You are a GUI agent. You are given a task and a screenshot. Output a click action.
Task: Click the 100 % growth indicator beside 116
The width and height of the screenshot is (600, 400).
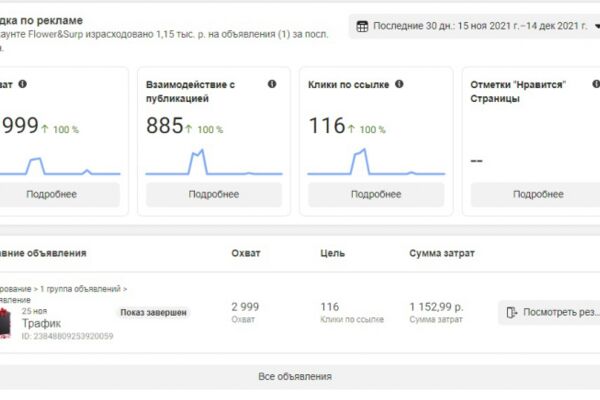(x=367, y=129)
